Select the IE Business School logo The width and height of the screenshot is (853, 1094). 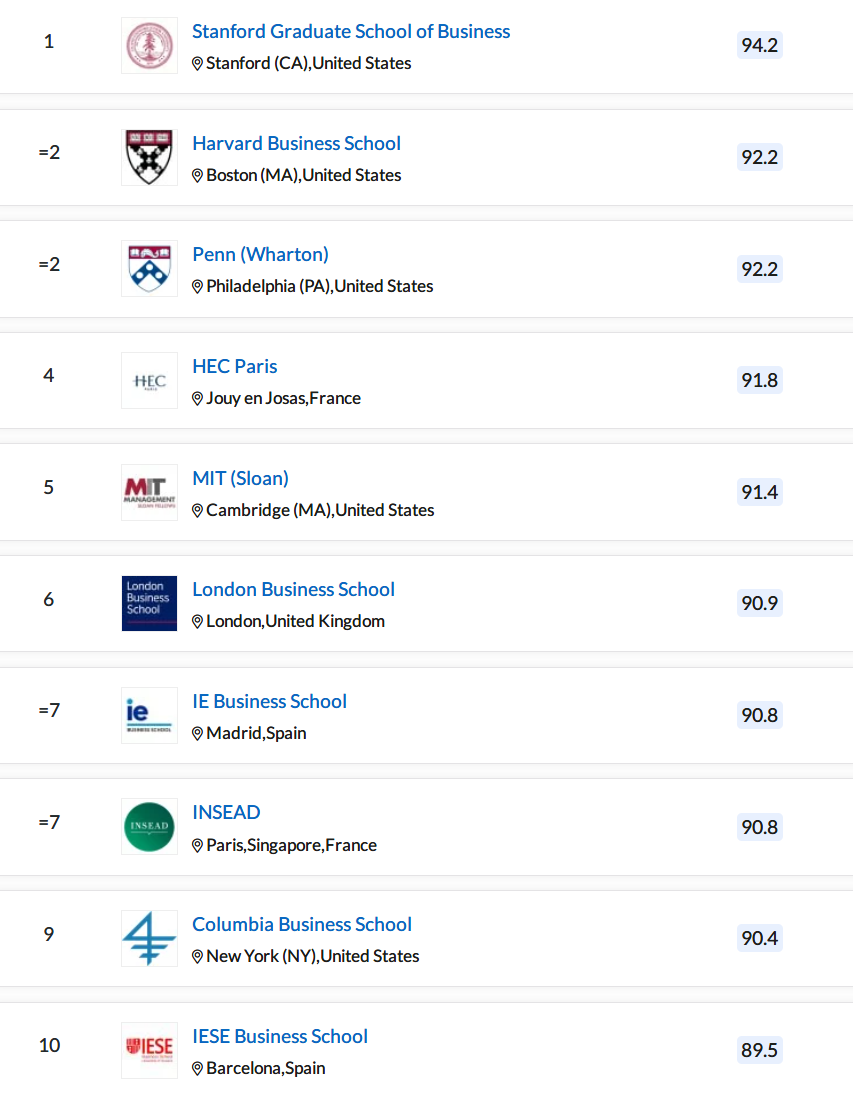149,715
